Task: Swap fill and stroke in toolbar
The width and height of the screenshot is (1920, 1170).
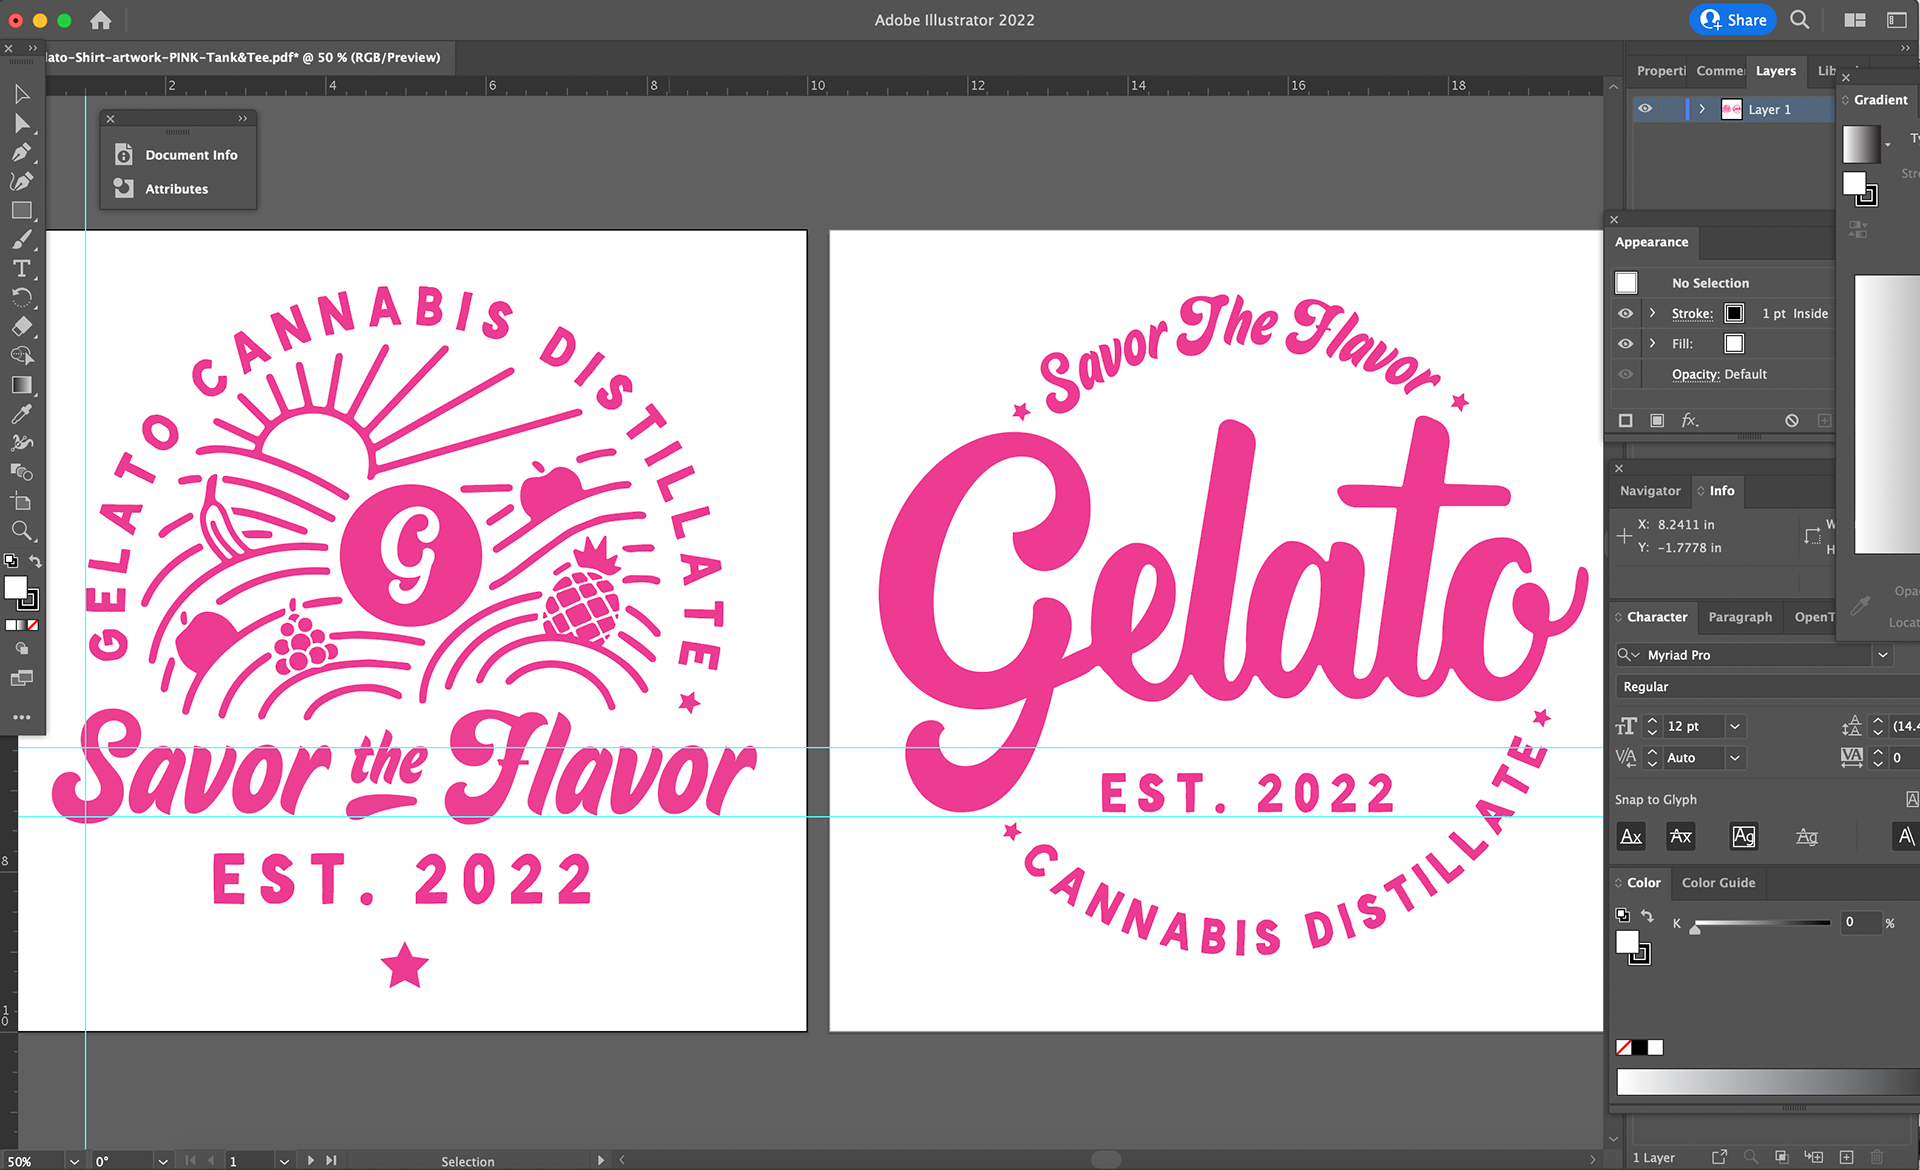Action: click(x=35, y=561)
